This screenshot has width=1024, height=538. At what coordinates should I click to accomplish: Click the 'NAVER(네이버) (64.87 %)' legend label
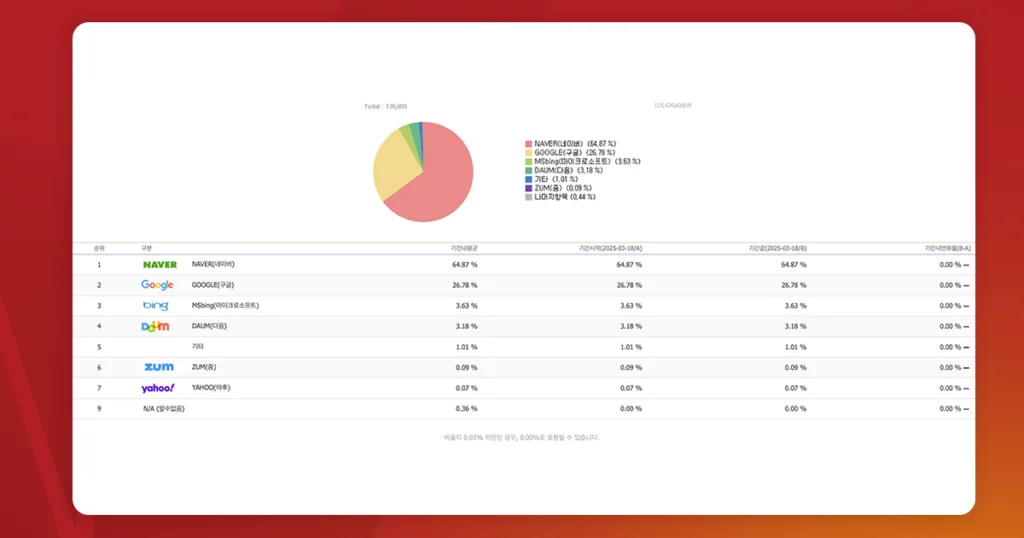coord(575,144)
